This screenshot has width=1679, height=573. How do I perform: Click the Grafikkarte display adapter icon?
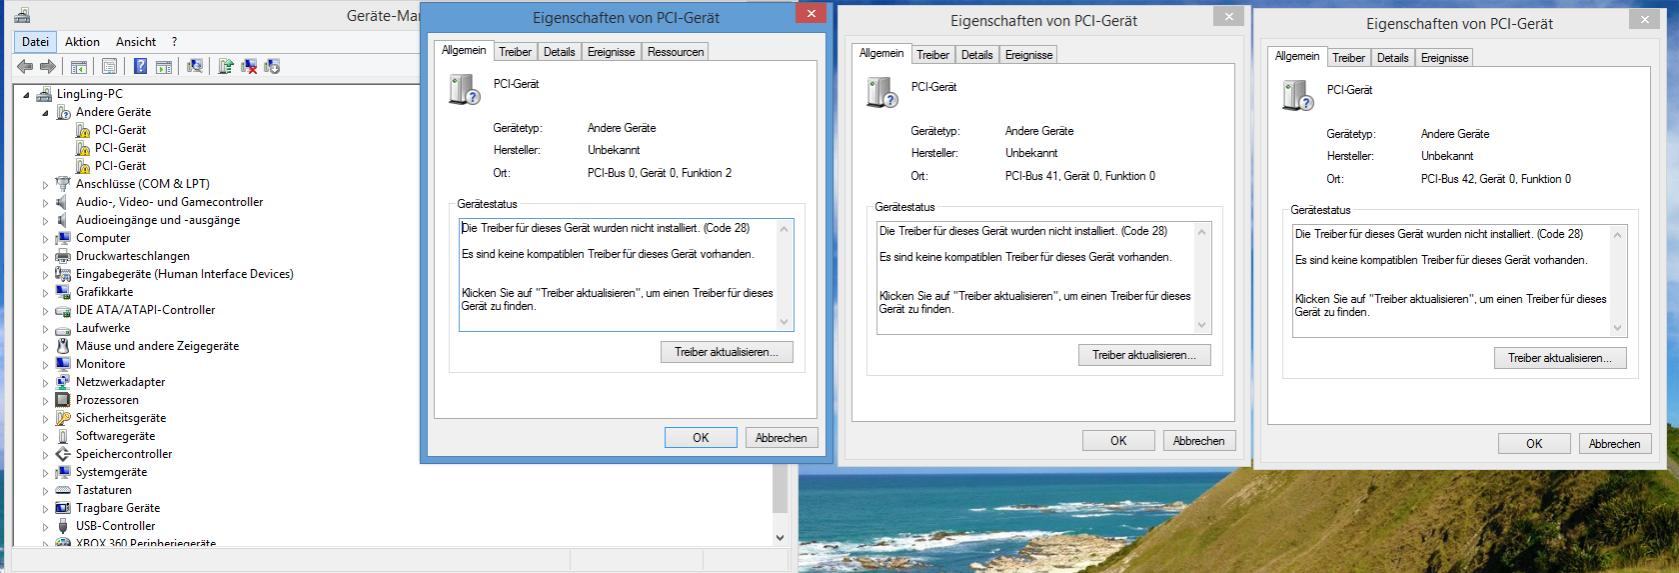tap(63, 292)
